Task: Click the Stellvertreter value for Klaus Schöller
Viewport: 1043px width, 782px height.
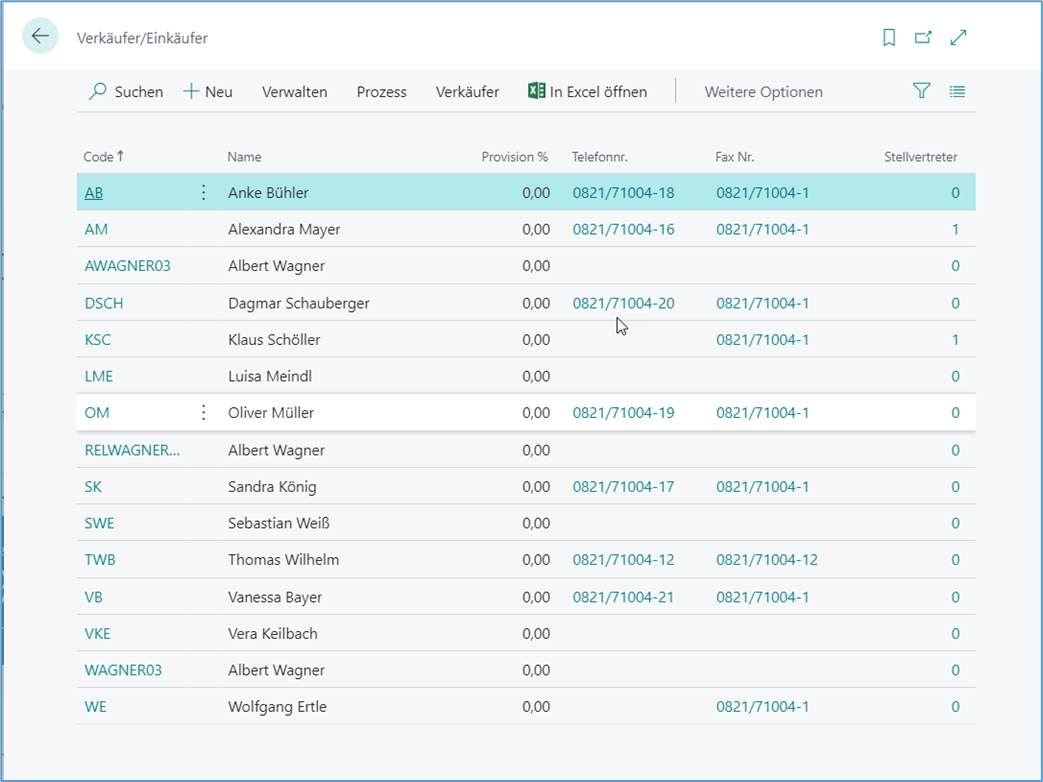Action: (x=955, y=340)
